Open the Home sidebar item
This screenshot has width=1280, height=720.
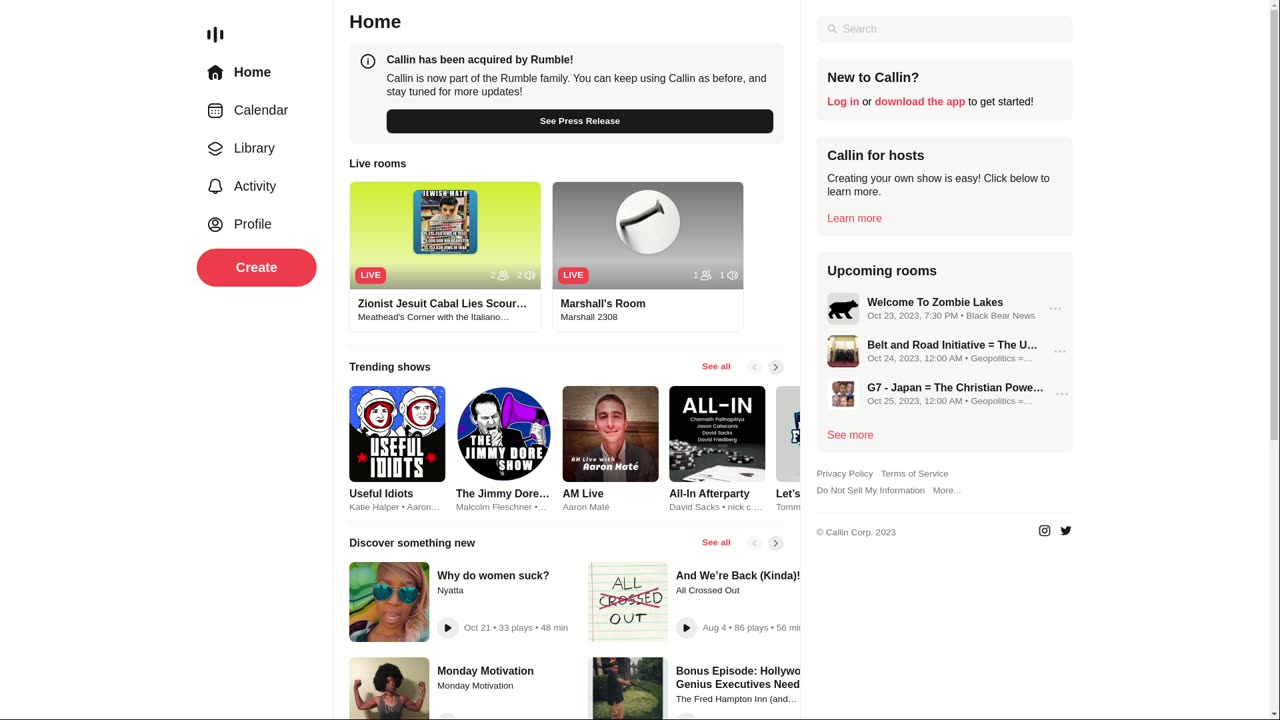pos(239,72)
